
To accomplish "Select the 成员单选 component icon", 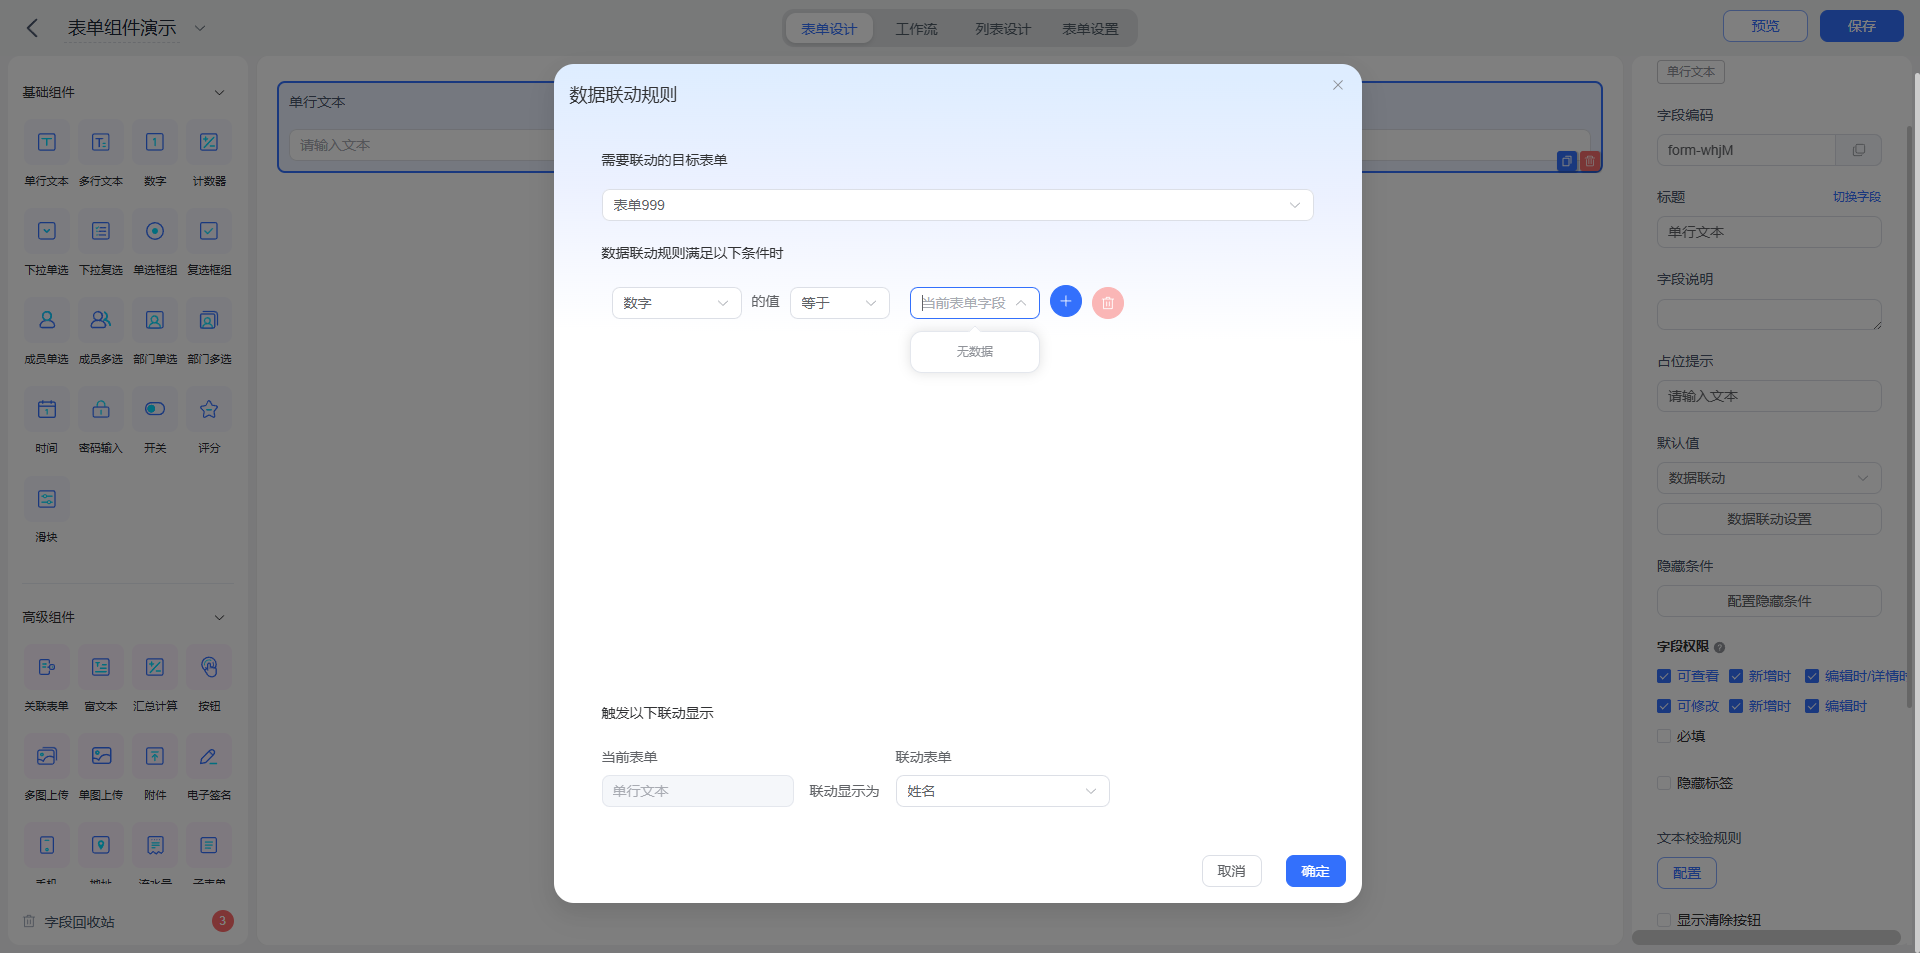I will 47,320.
